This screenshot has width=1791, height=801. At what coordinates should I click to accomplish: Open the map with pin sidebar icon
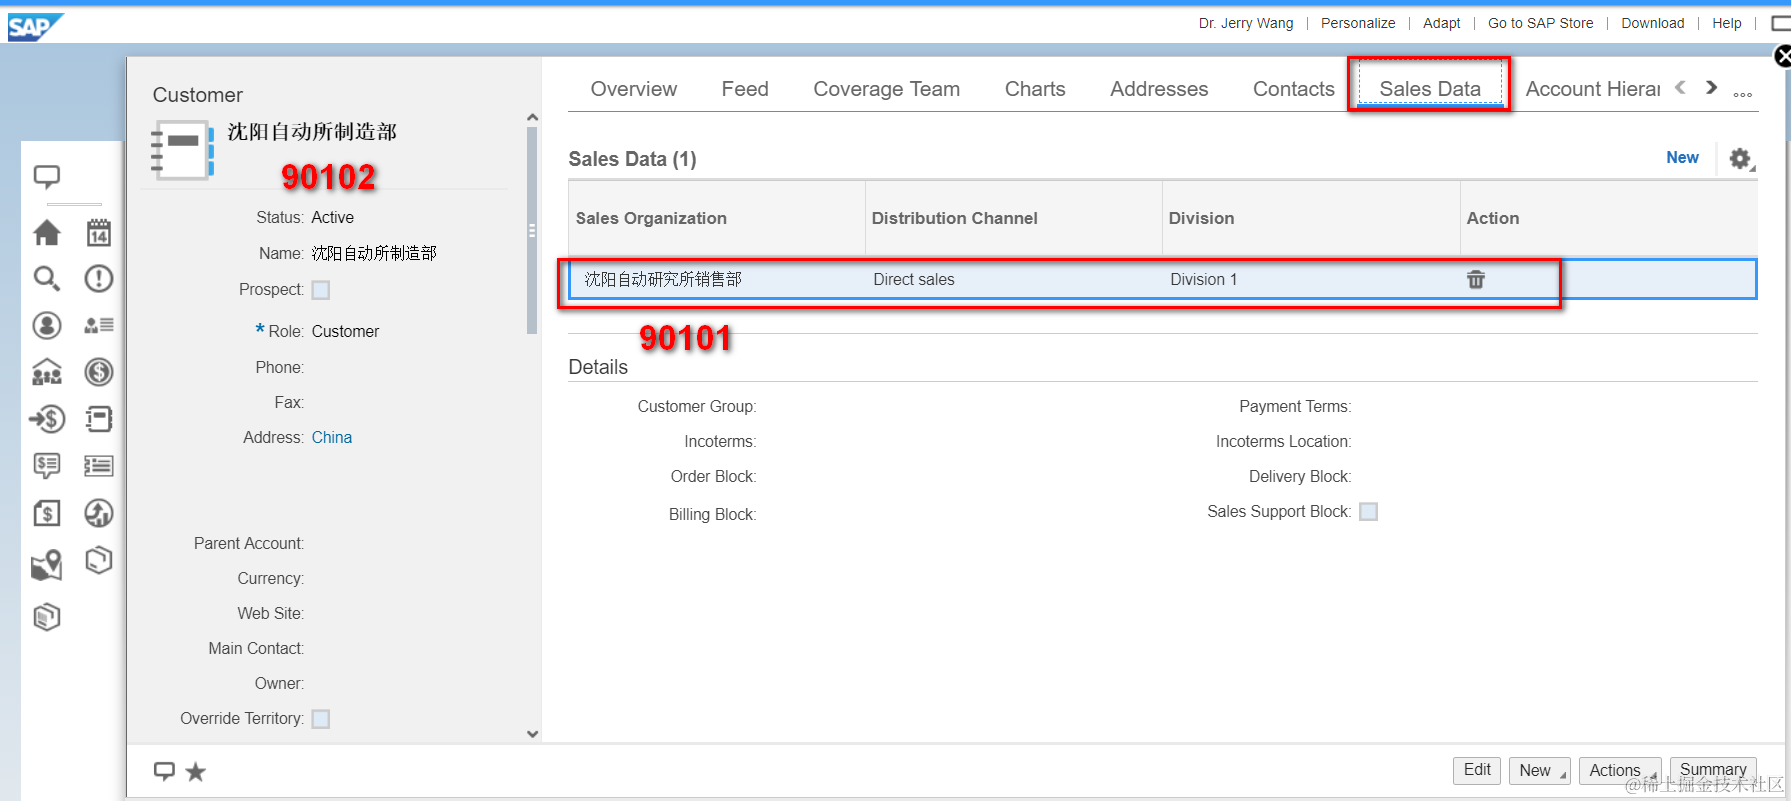coord(47,565)
